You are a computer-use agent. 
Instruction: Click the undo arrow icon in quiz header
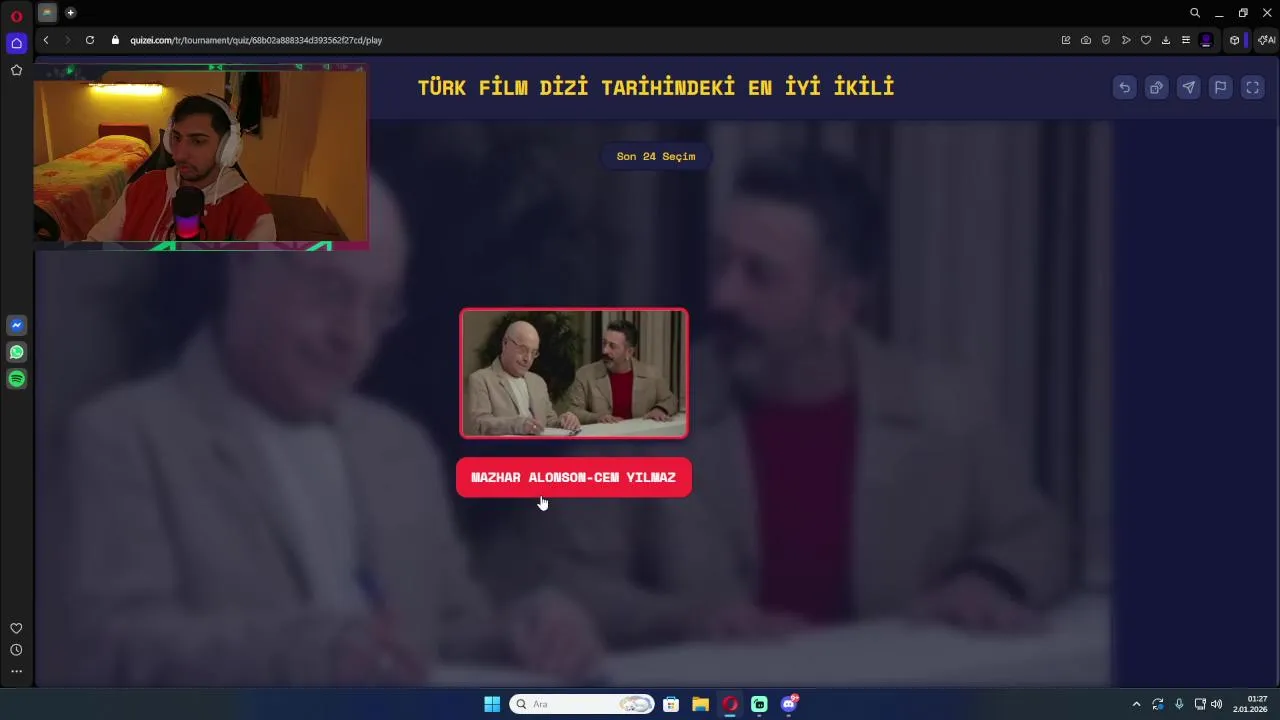pyautogui.click(x=1124, y=88)
